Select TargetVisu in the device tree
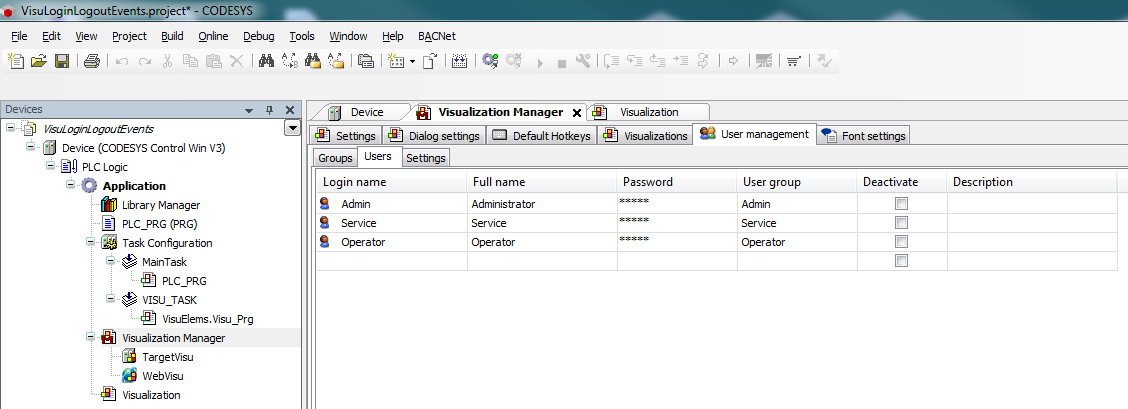Screen dimensions: 1128x409 tap(166, 357)
